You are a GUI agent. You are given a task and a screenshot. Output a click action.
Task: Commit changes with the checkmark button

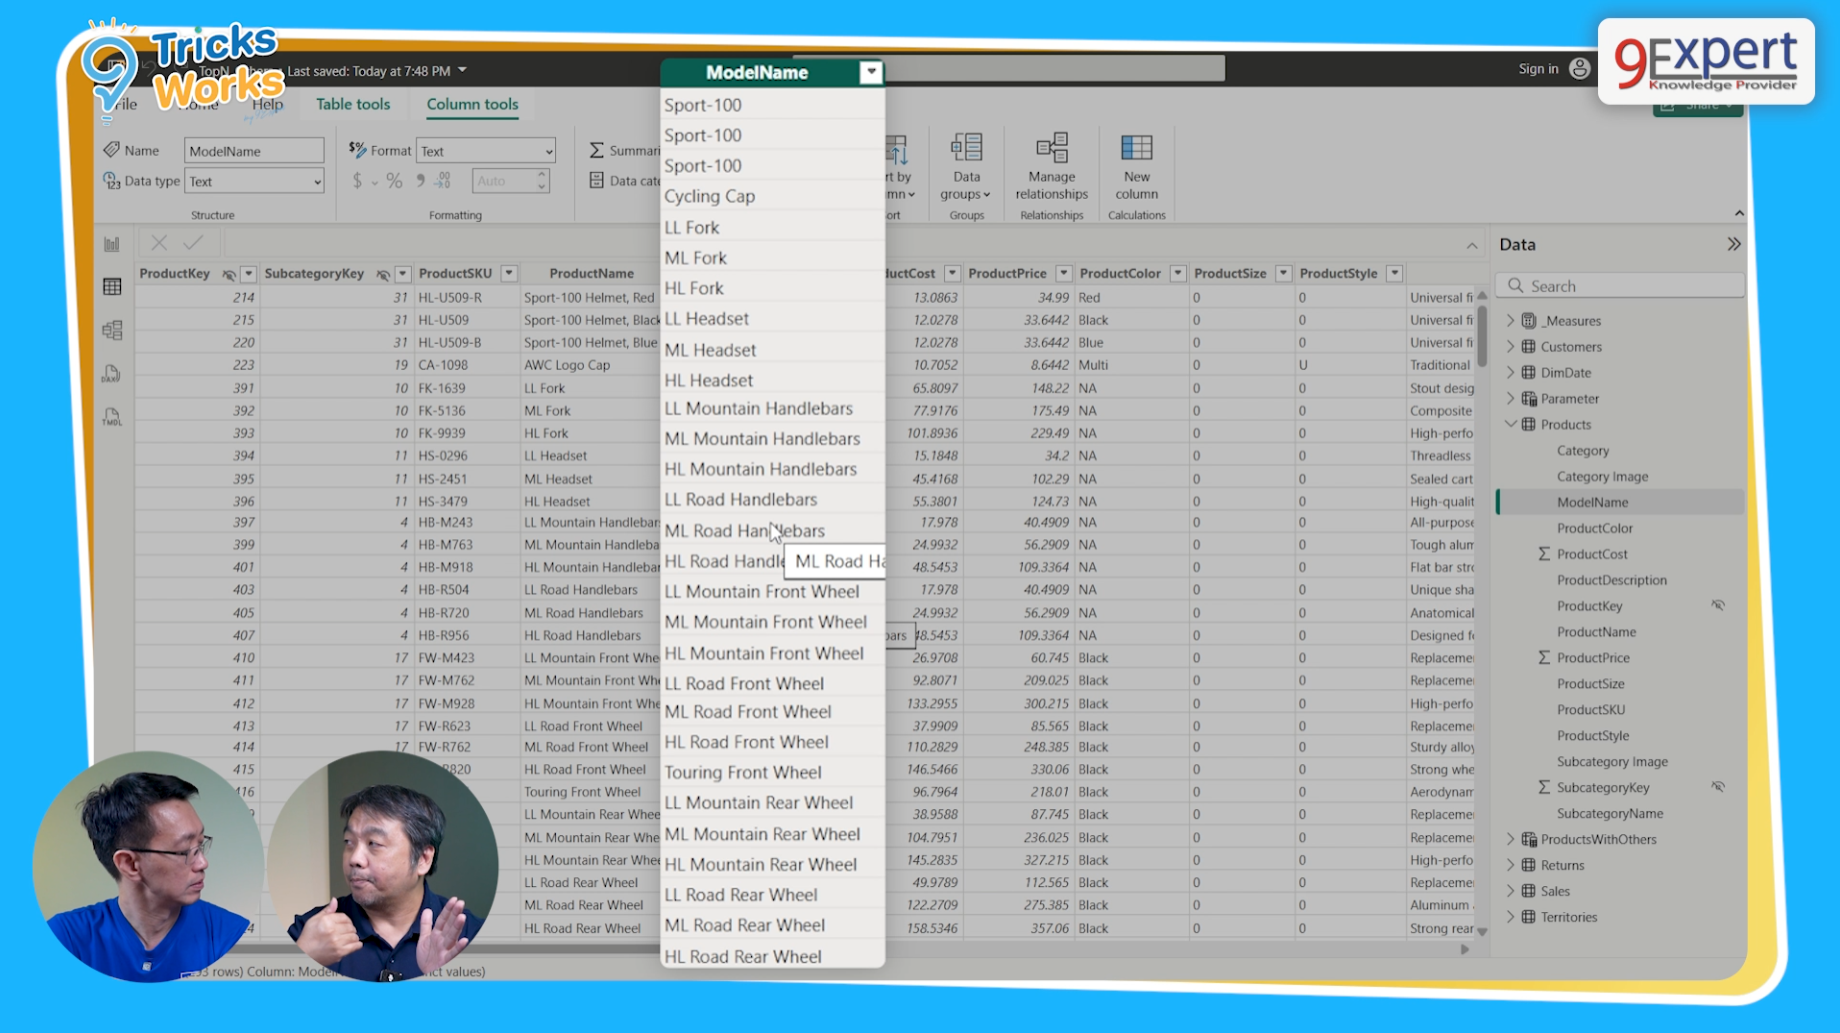(194, 242)
